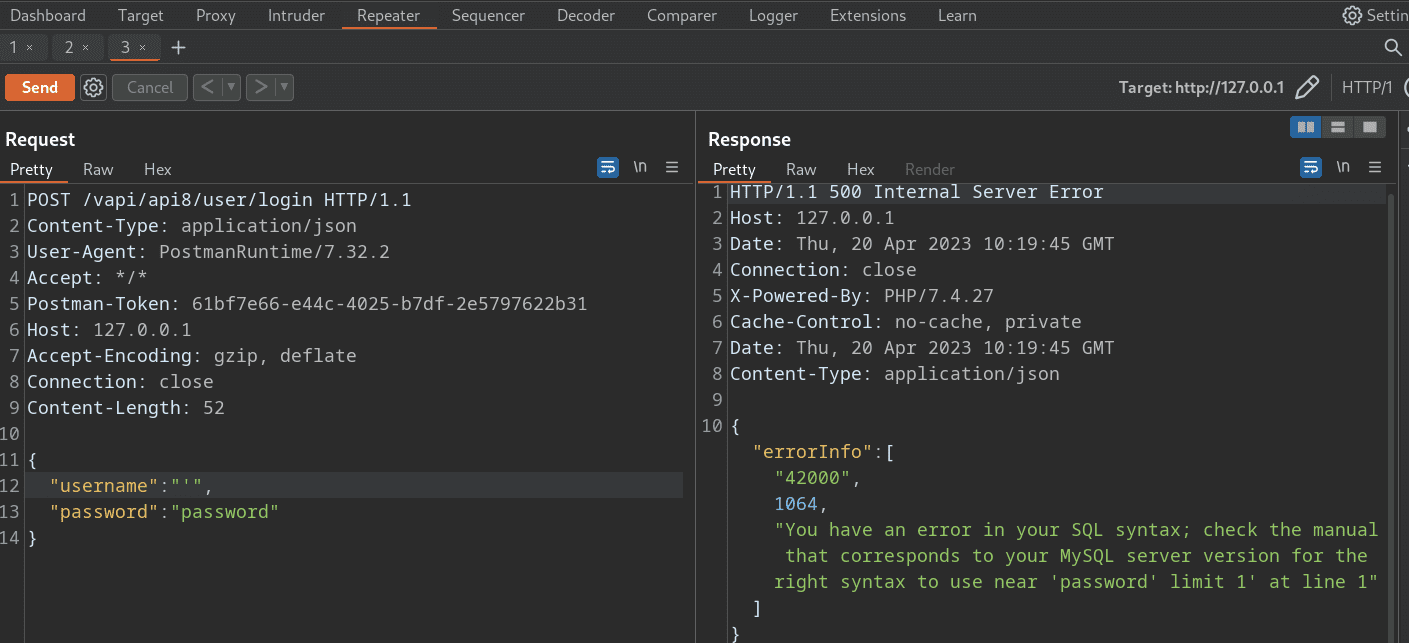Send the request

(40, 87)
